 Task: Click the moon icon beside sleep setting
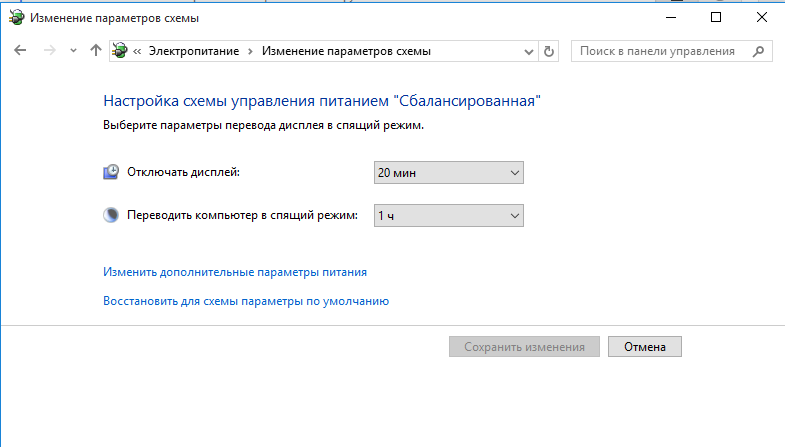[x=111, y=215]
